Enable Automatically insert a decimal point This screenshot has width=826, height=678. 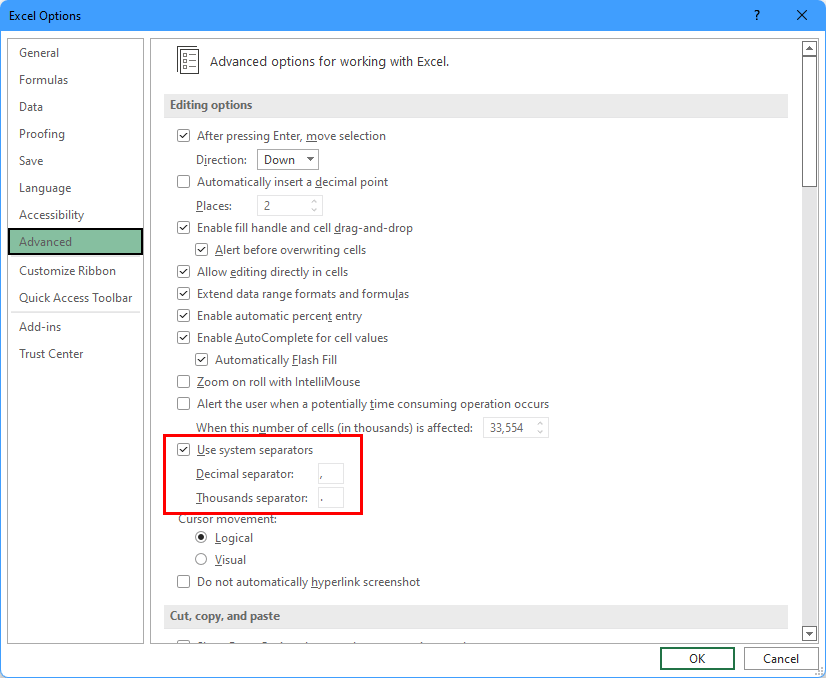(183, 182)
